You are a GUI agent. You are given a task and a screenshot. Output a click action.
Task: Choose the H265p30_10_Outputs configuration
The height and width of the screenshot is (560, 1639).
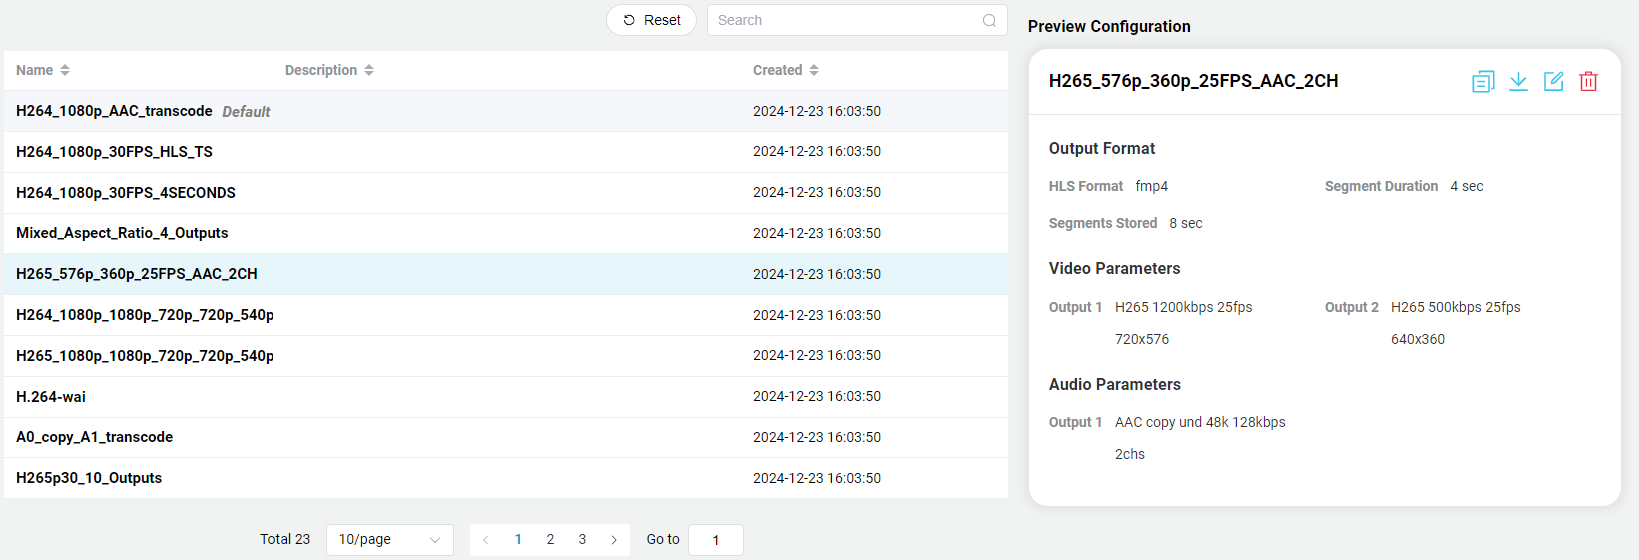(89, 478)
